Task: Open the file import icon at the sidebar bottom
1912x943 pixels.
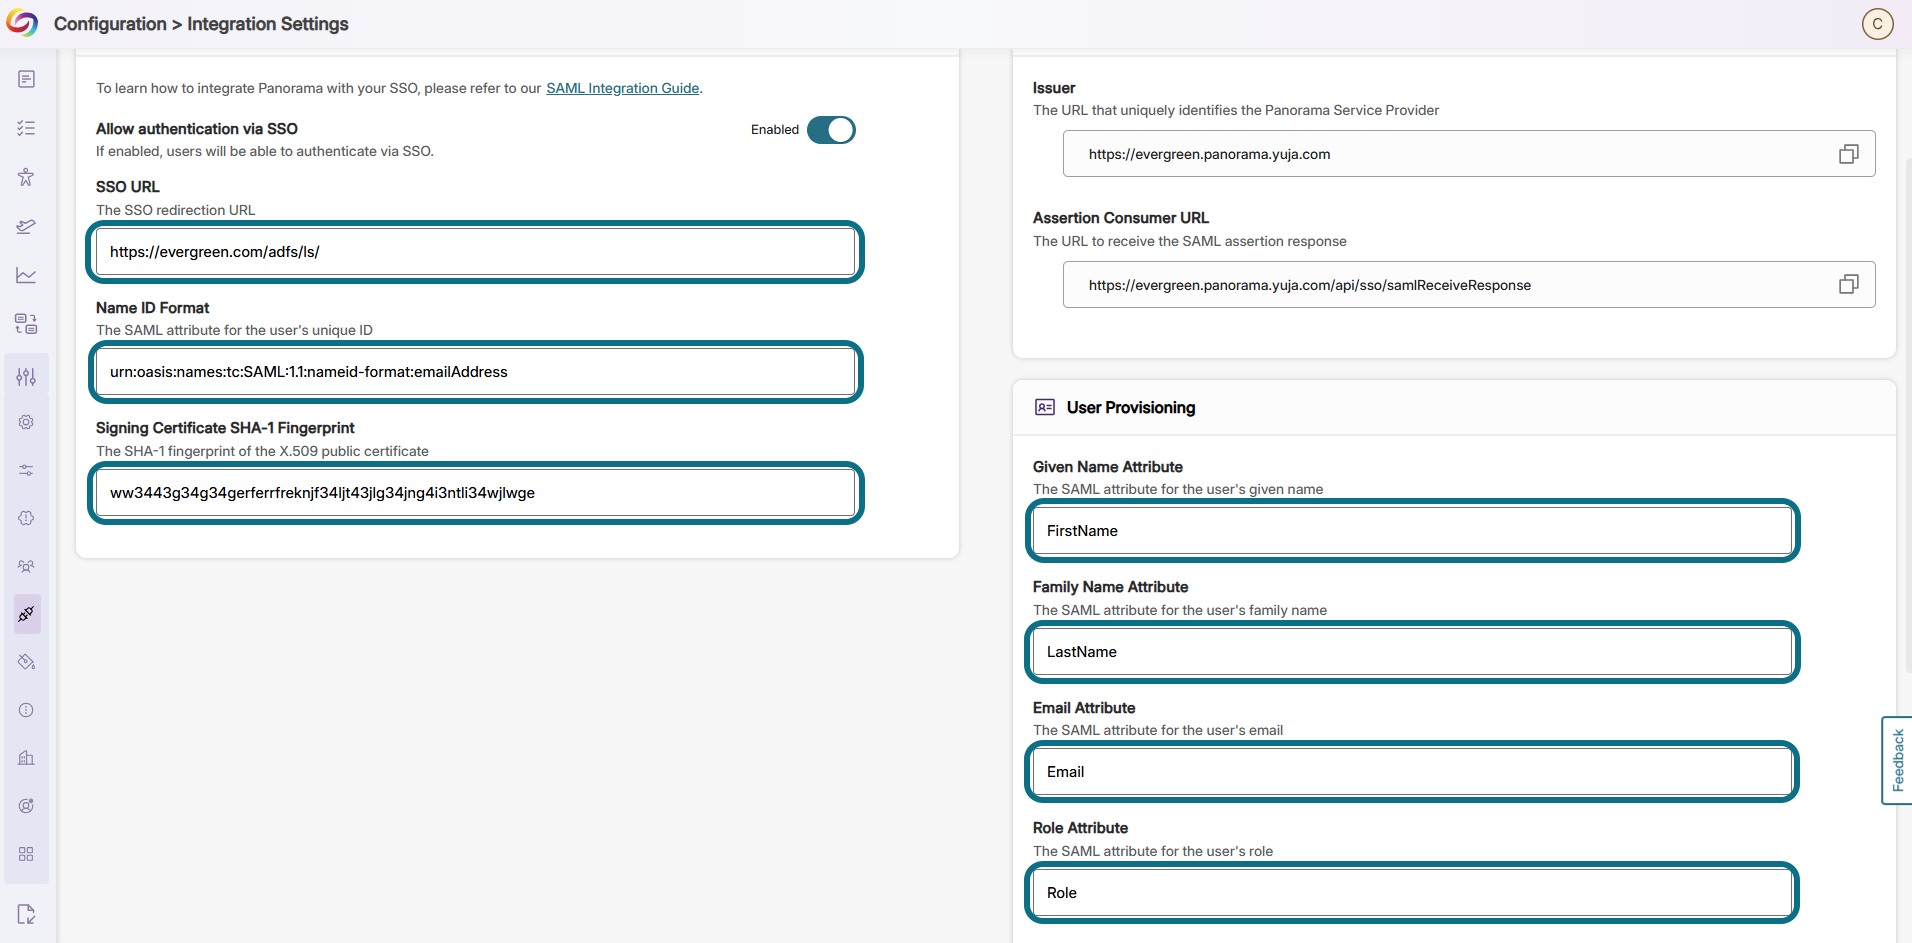Action: click(x=26, y=914)
